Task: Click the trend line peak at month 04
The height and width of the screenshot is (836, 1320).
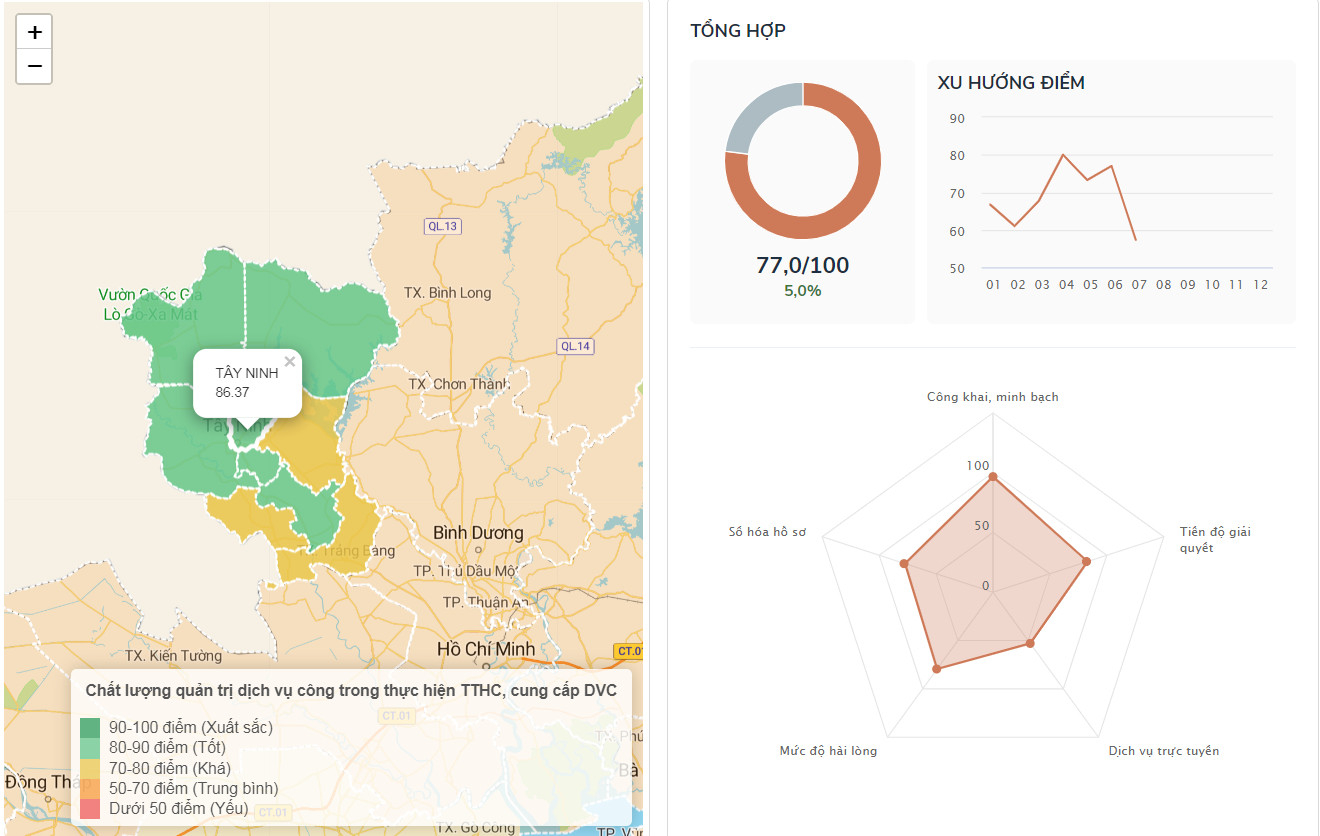Action: [x=1063, y=155]
